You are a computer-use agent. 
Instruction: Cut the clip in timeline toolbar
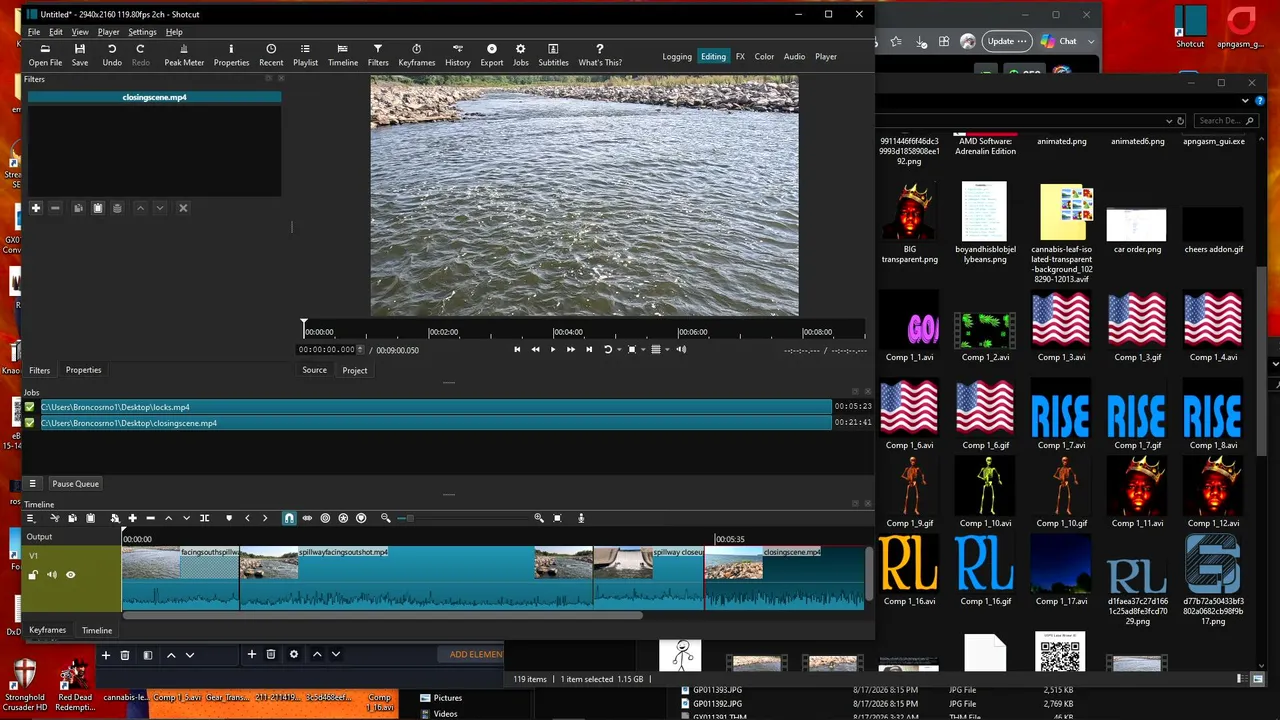[x=55, y=518]
